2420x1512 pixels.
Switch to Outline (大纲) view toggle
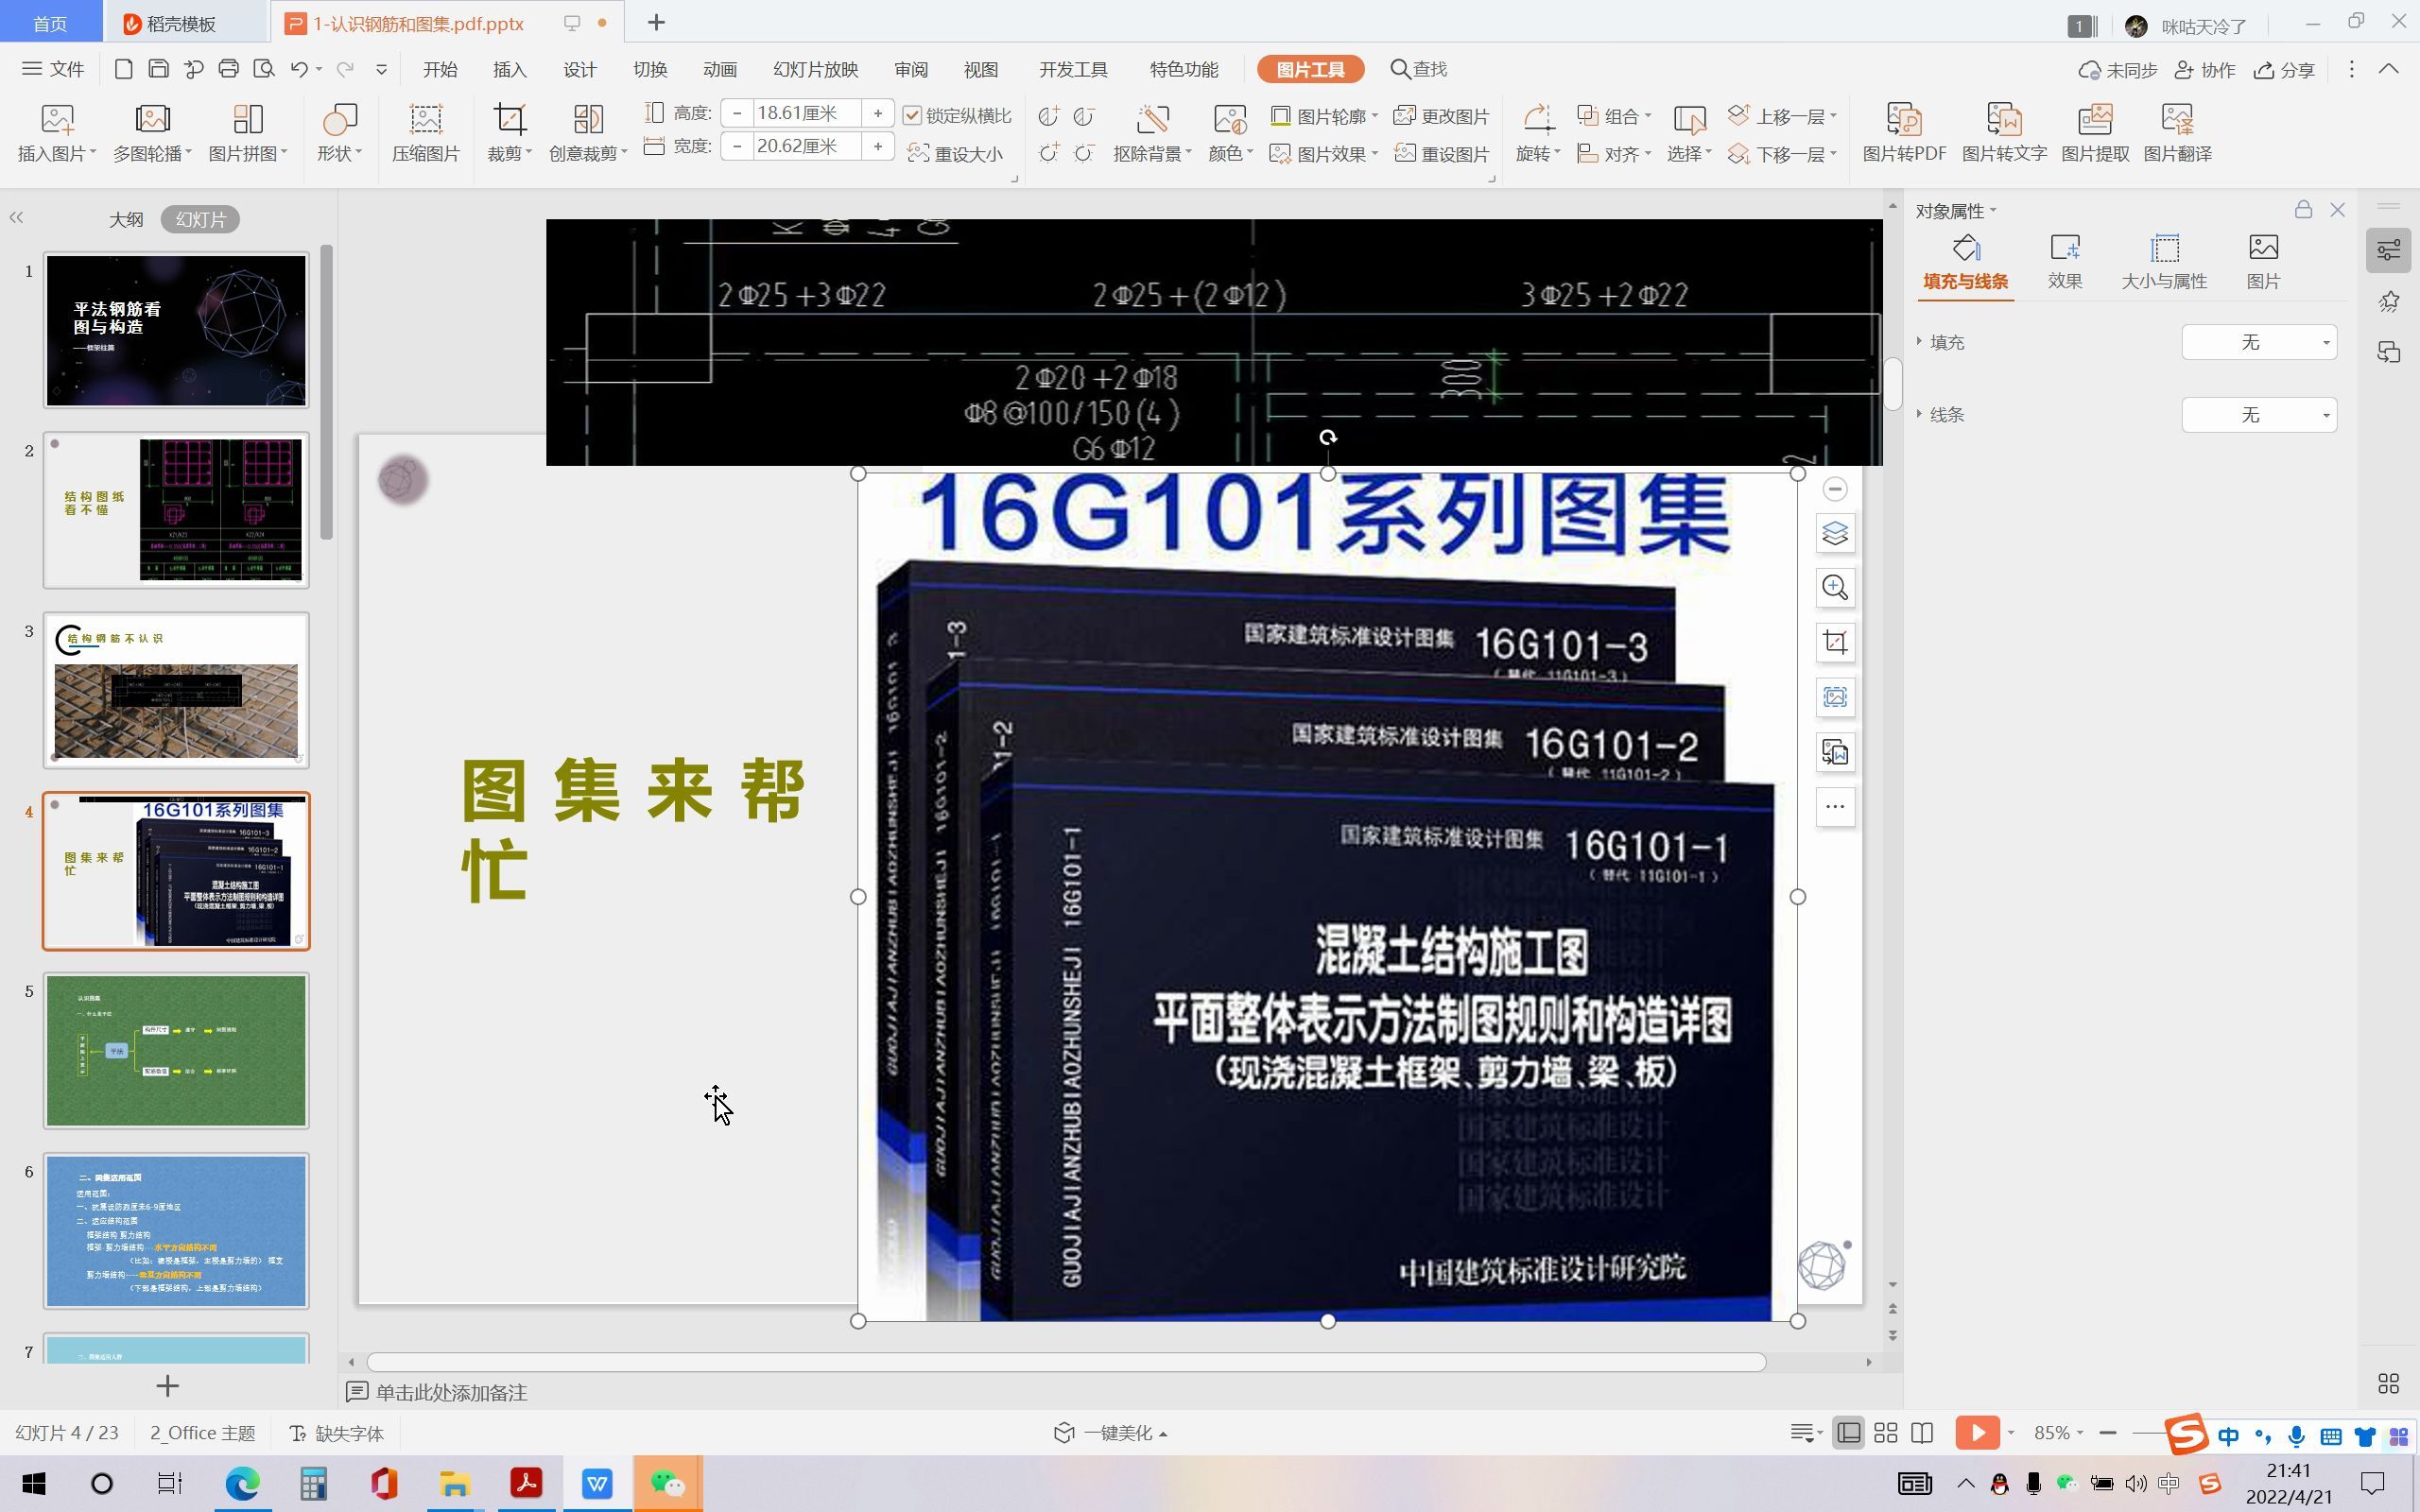126,219
